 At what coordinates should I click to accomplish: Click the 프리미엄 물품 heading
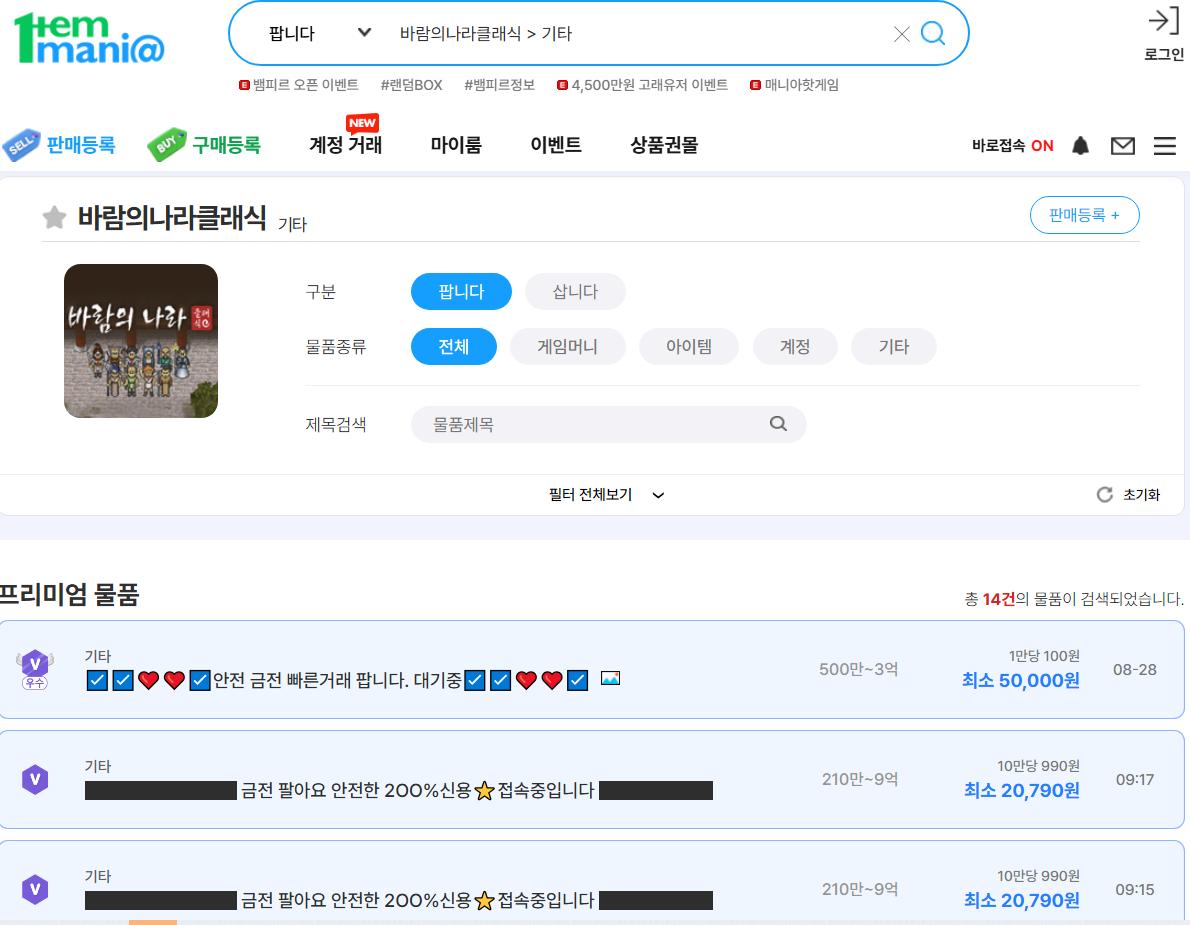pos(69,594)
